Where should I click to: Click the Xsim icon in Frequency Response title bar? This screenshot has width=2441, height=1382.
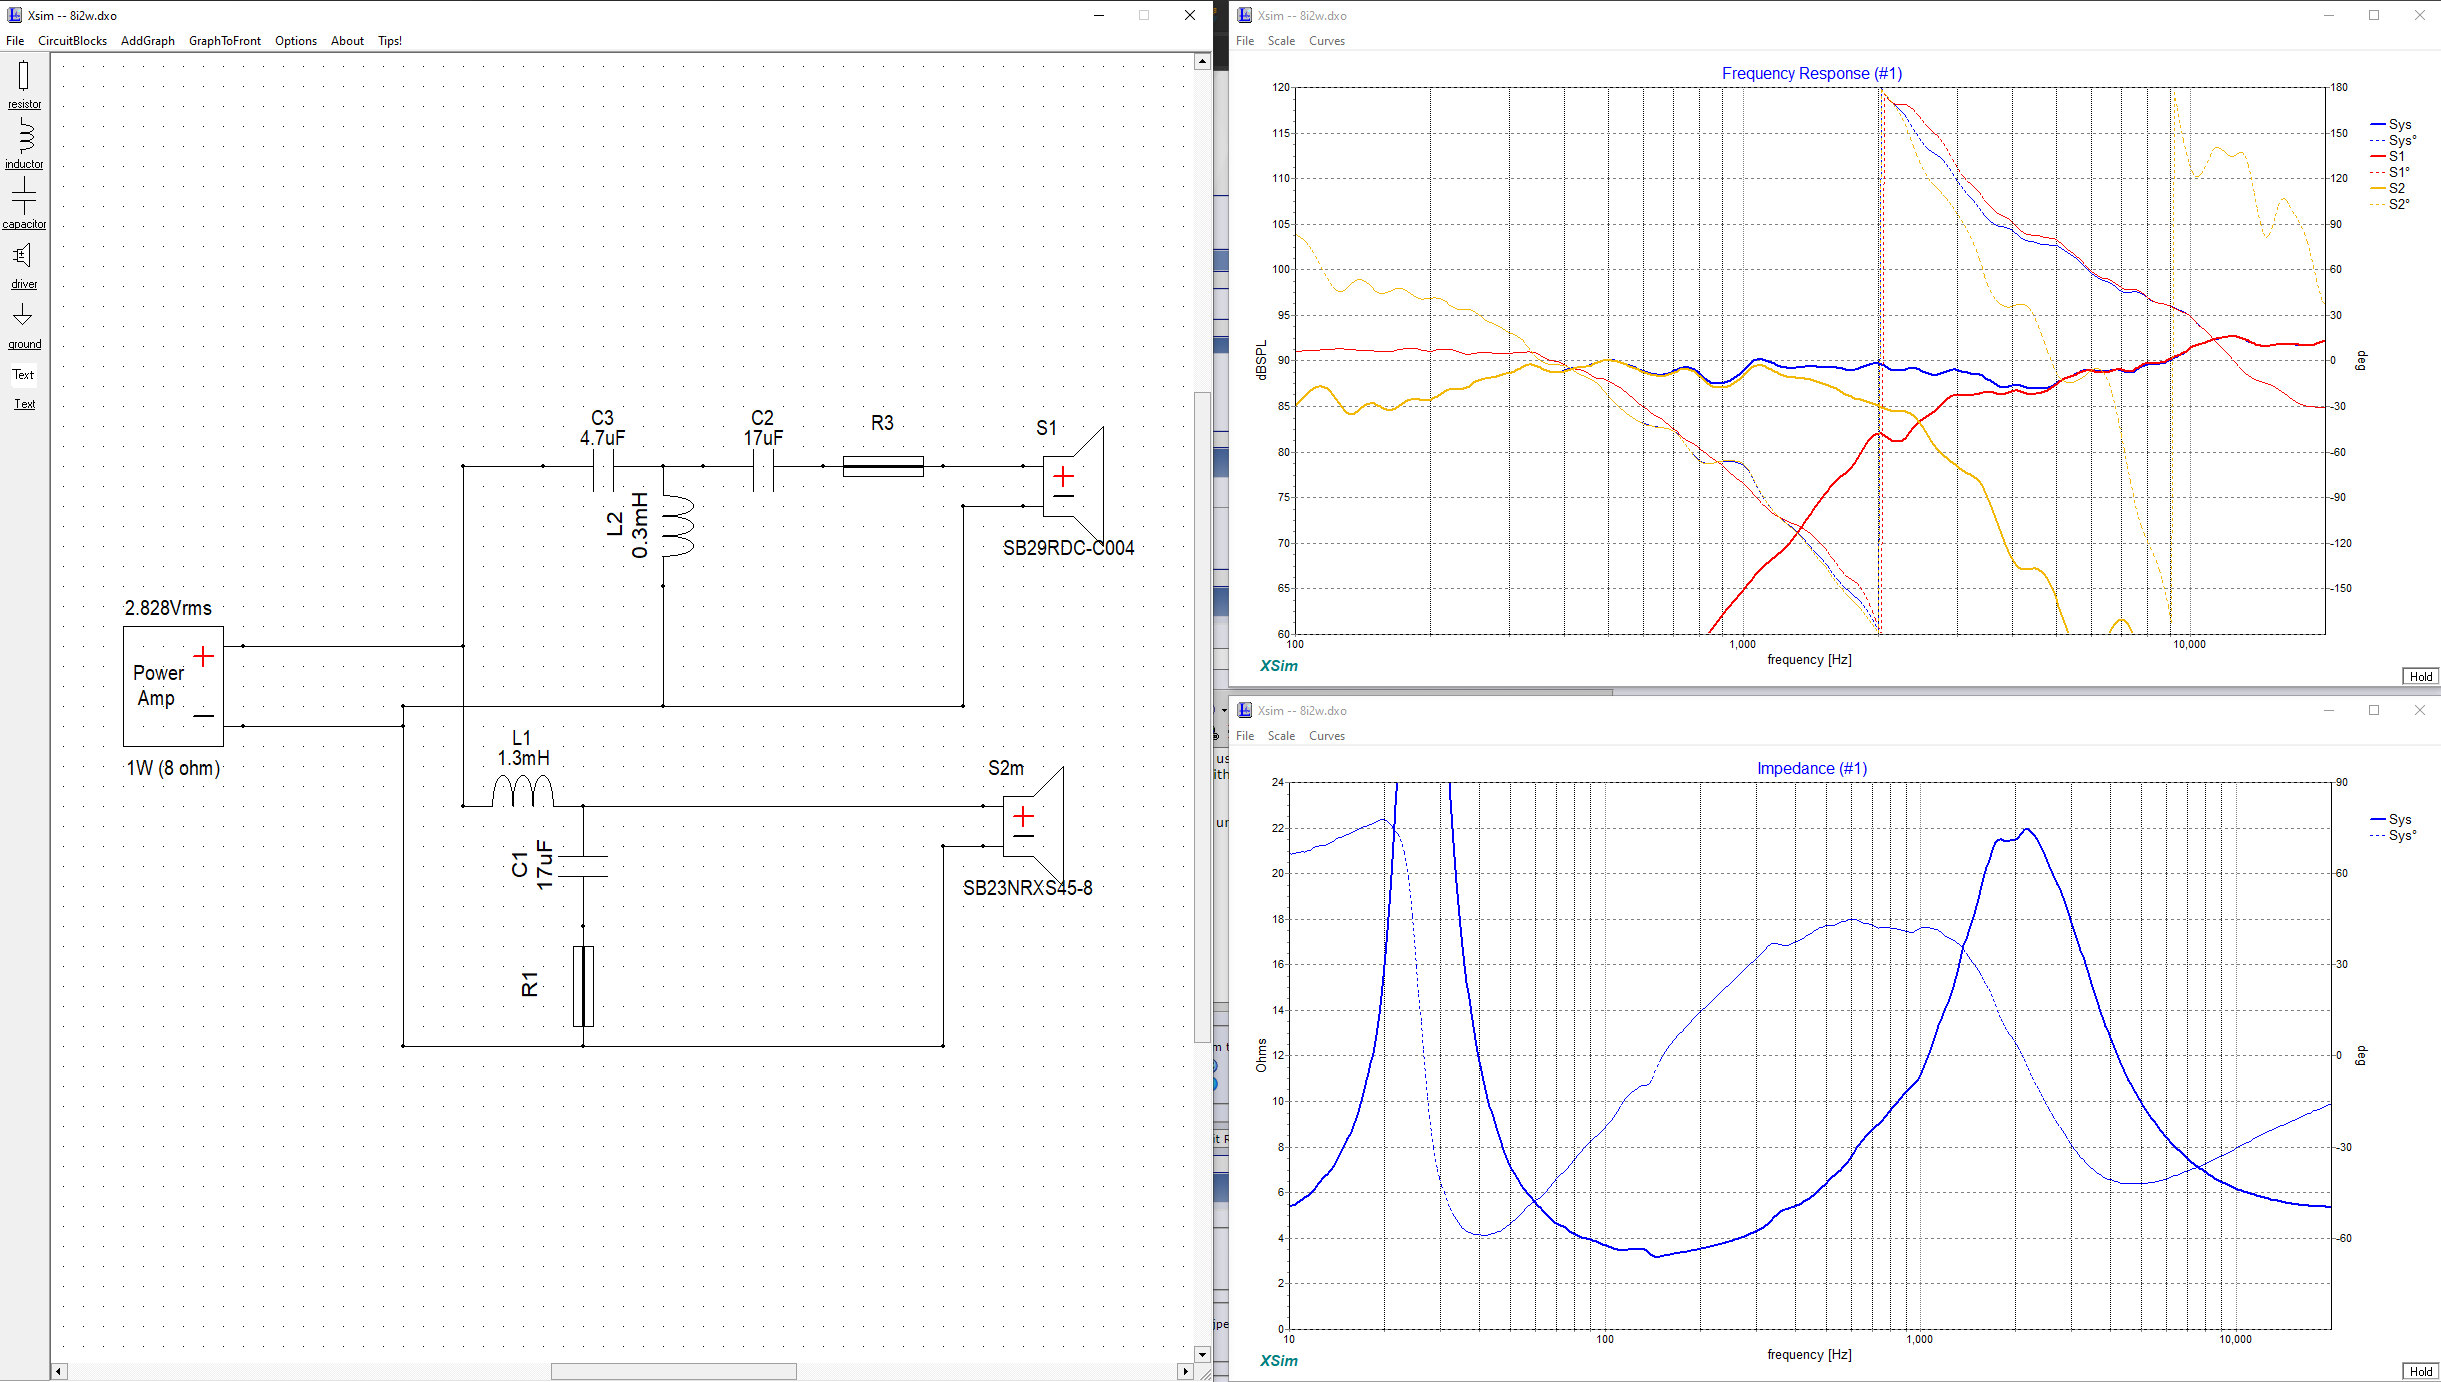pyautogui.click(x=1244, y=15)
